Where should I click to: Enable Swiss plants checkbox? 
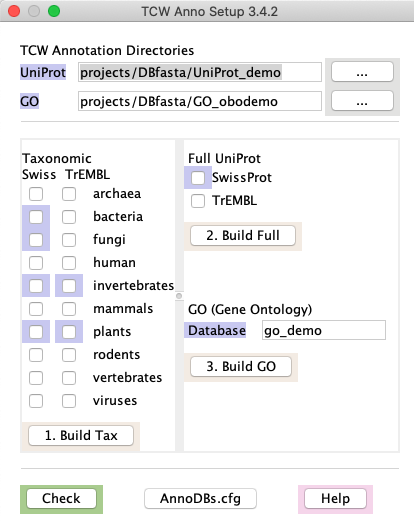(36, 332)
